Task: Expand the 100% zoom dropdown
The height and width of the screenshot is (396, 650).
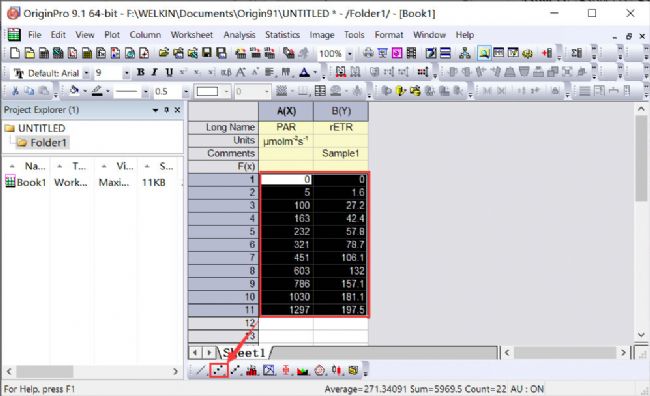Action: [x=349, y=54]
